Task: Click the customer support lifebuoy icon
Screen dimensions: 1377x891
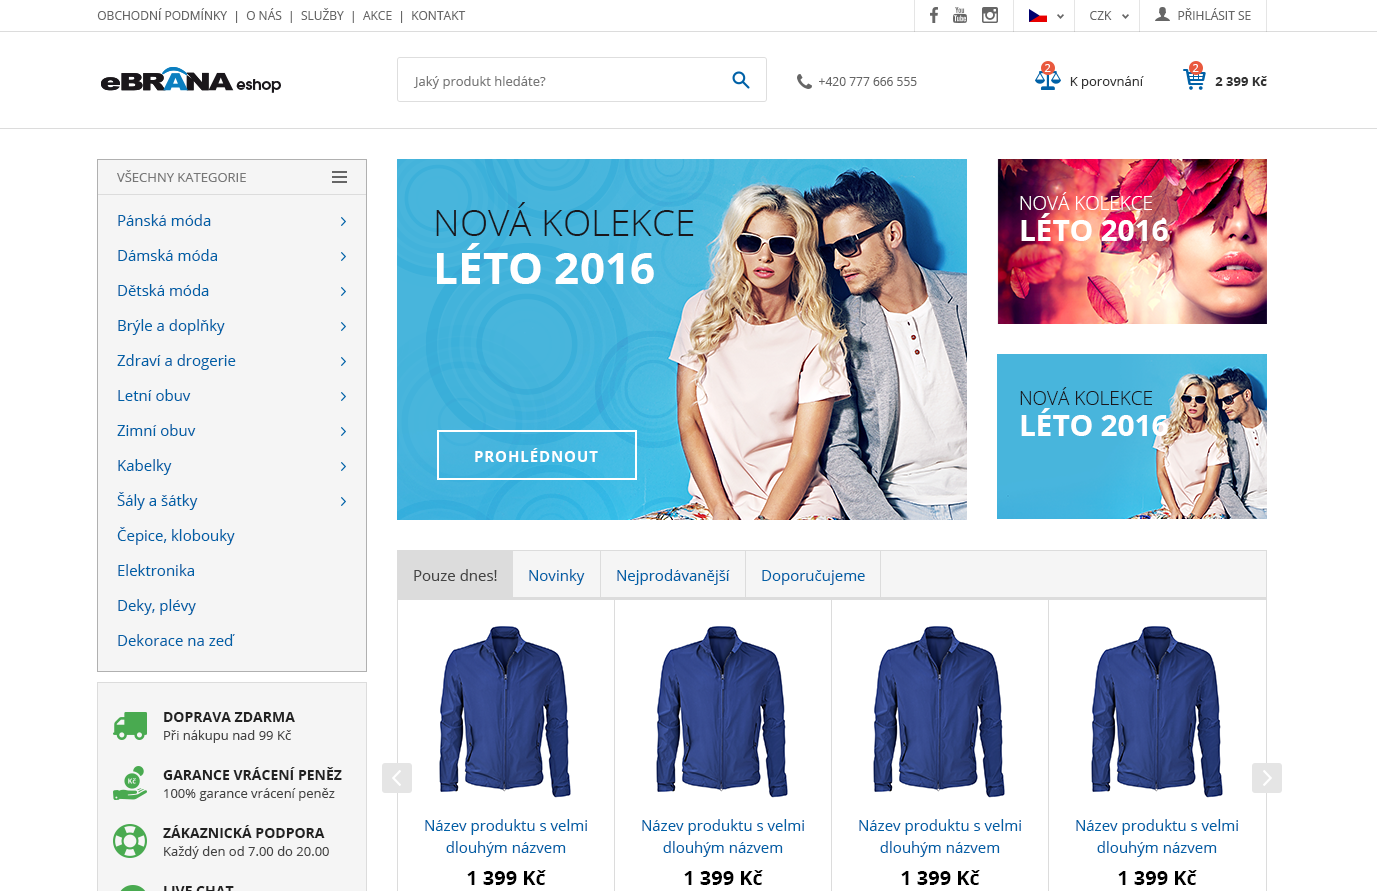Action: [x=130, y=841]
